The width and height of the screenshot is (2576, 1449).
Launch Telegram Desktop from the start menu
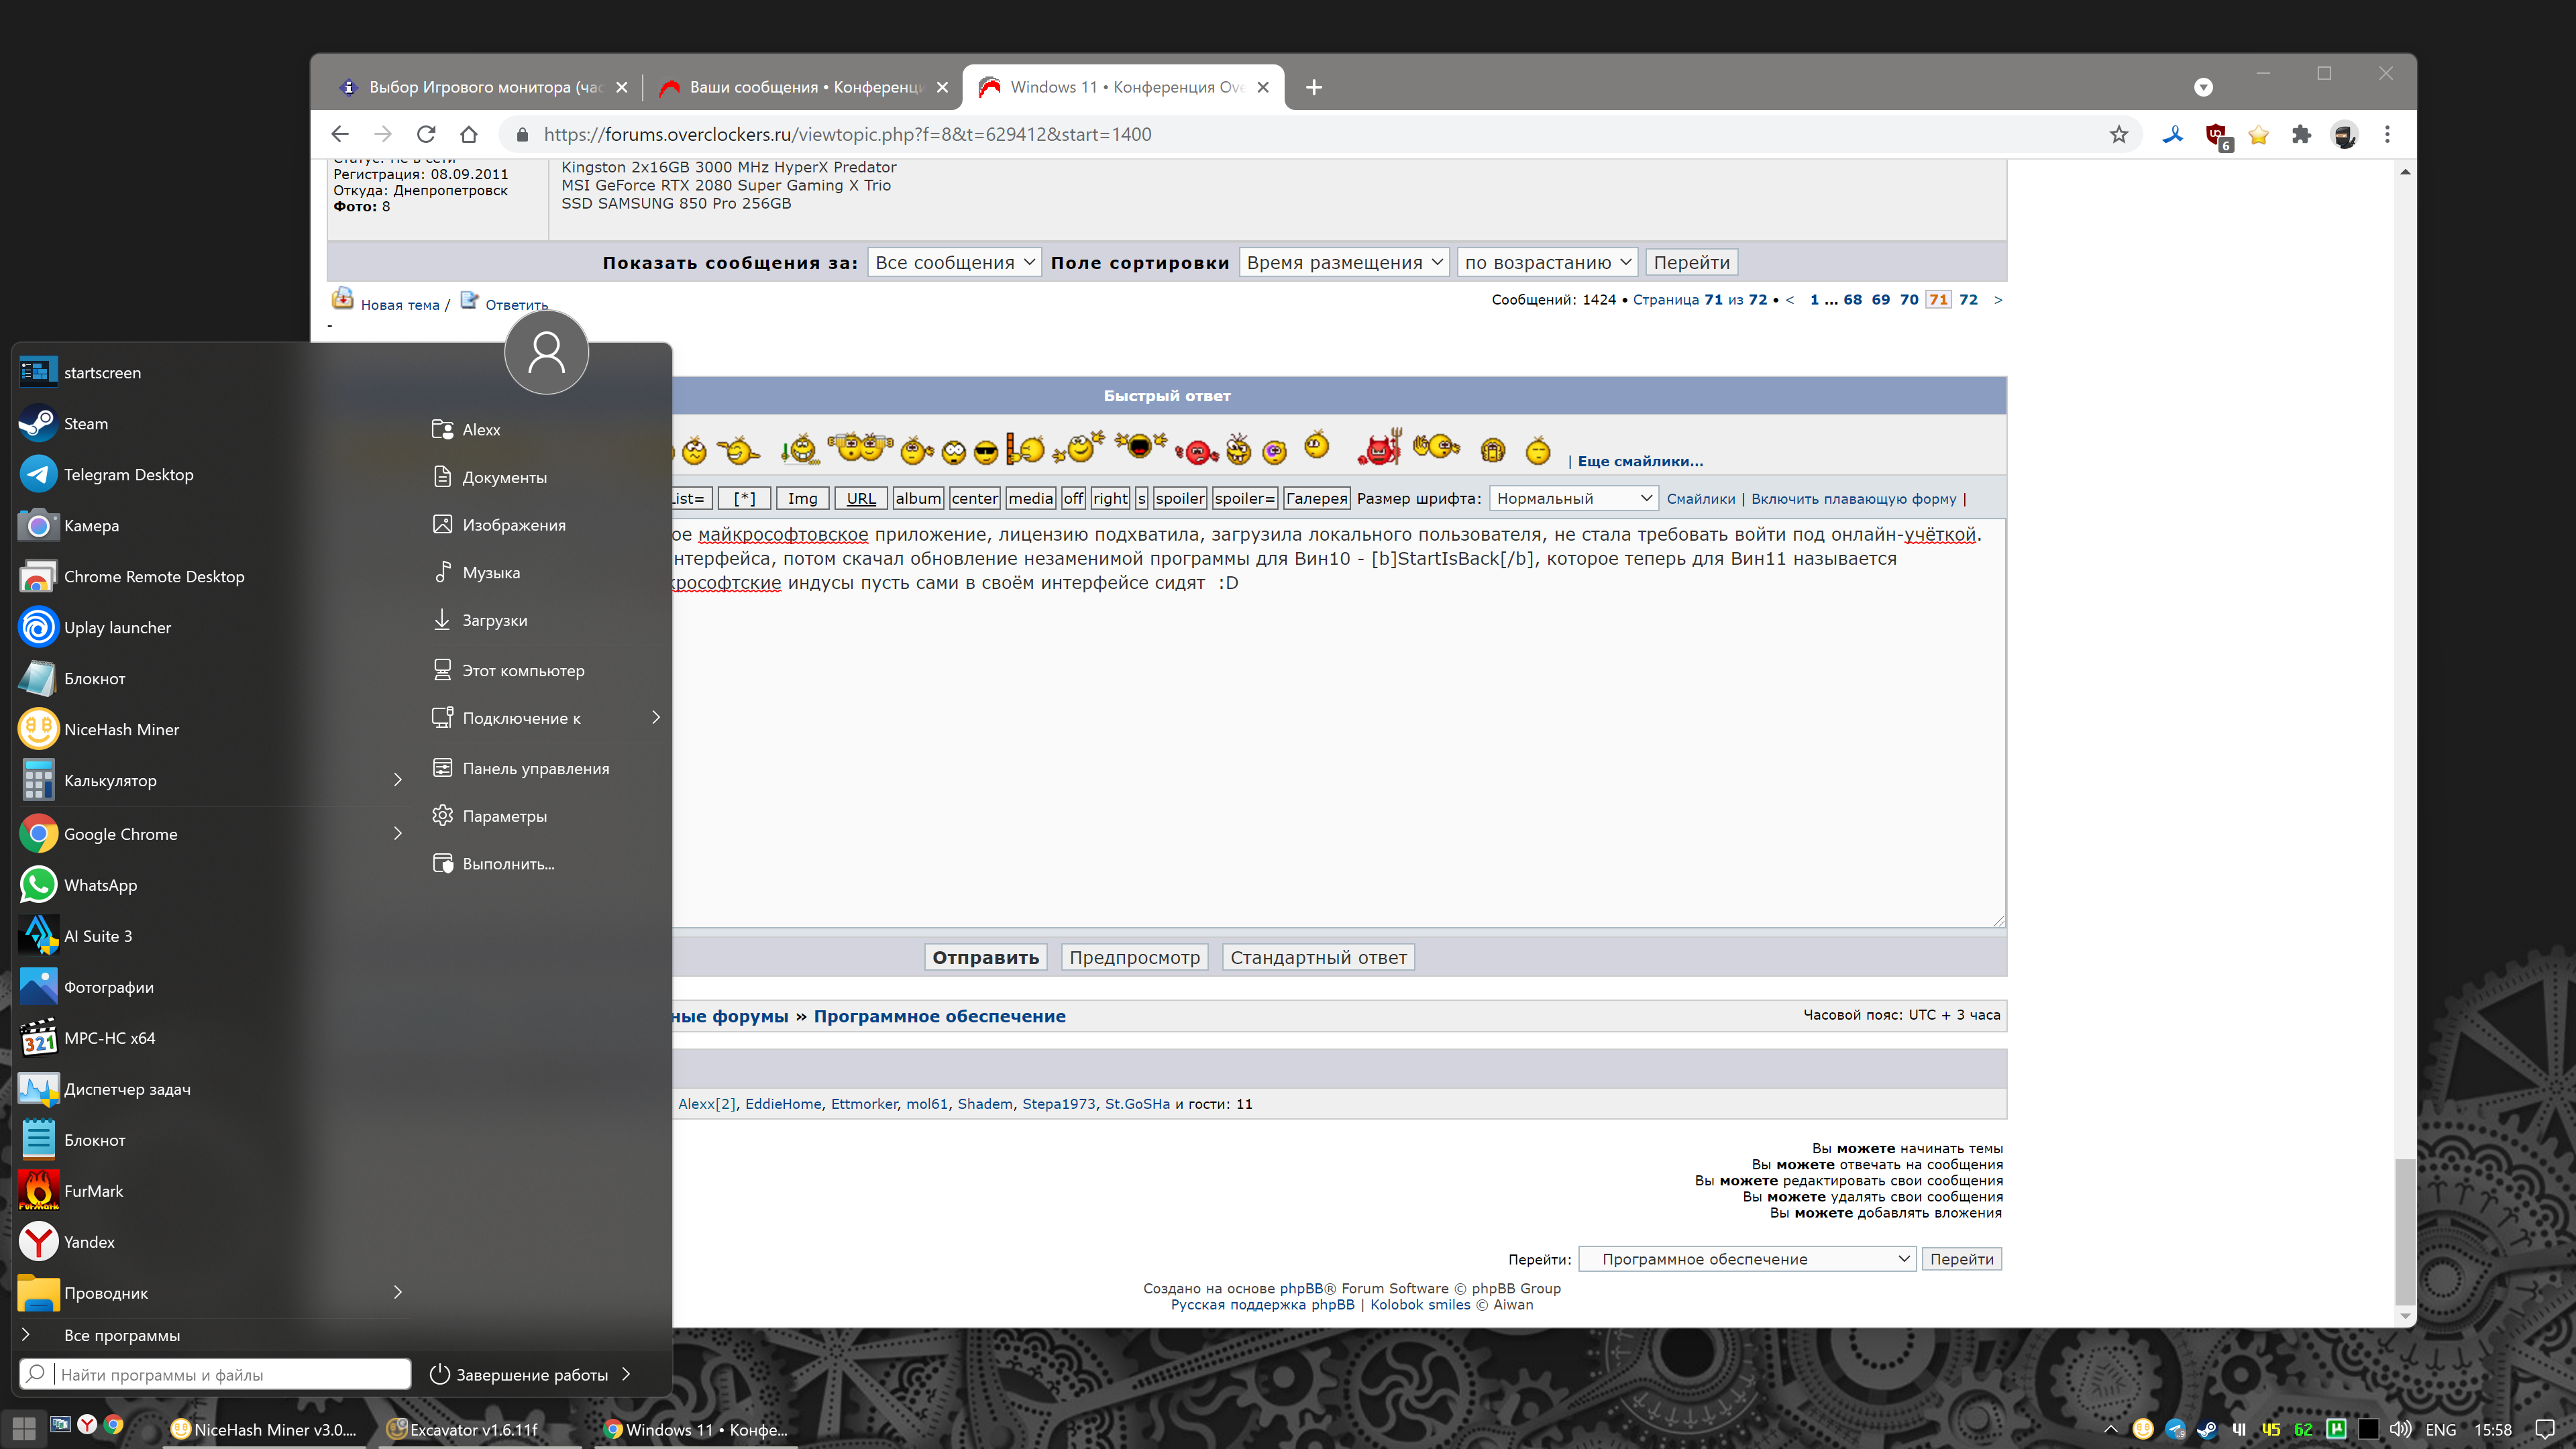(x=128, y=474)
